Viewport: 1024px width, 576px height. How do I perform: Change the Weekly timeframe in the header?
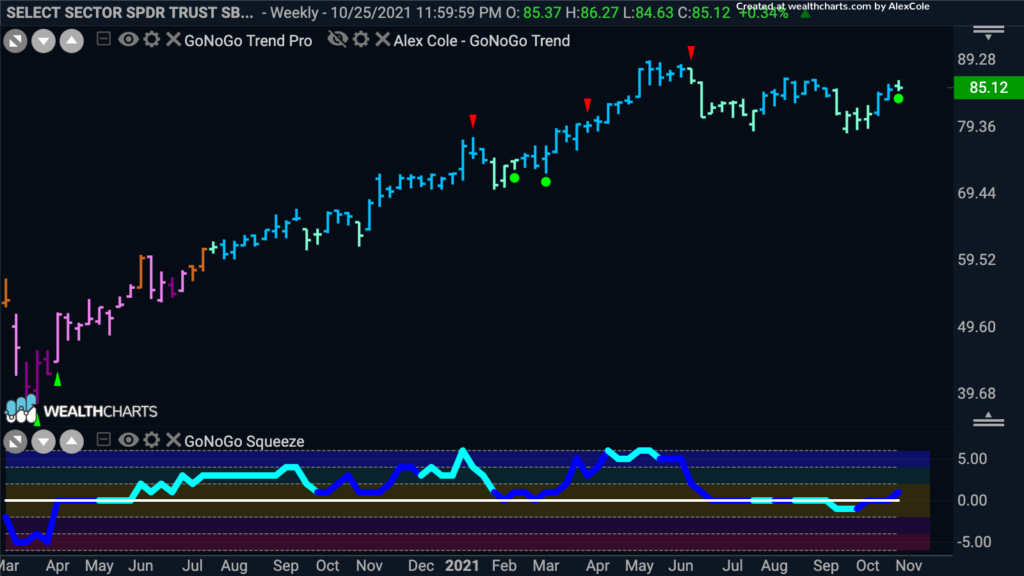click(296, 12)
